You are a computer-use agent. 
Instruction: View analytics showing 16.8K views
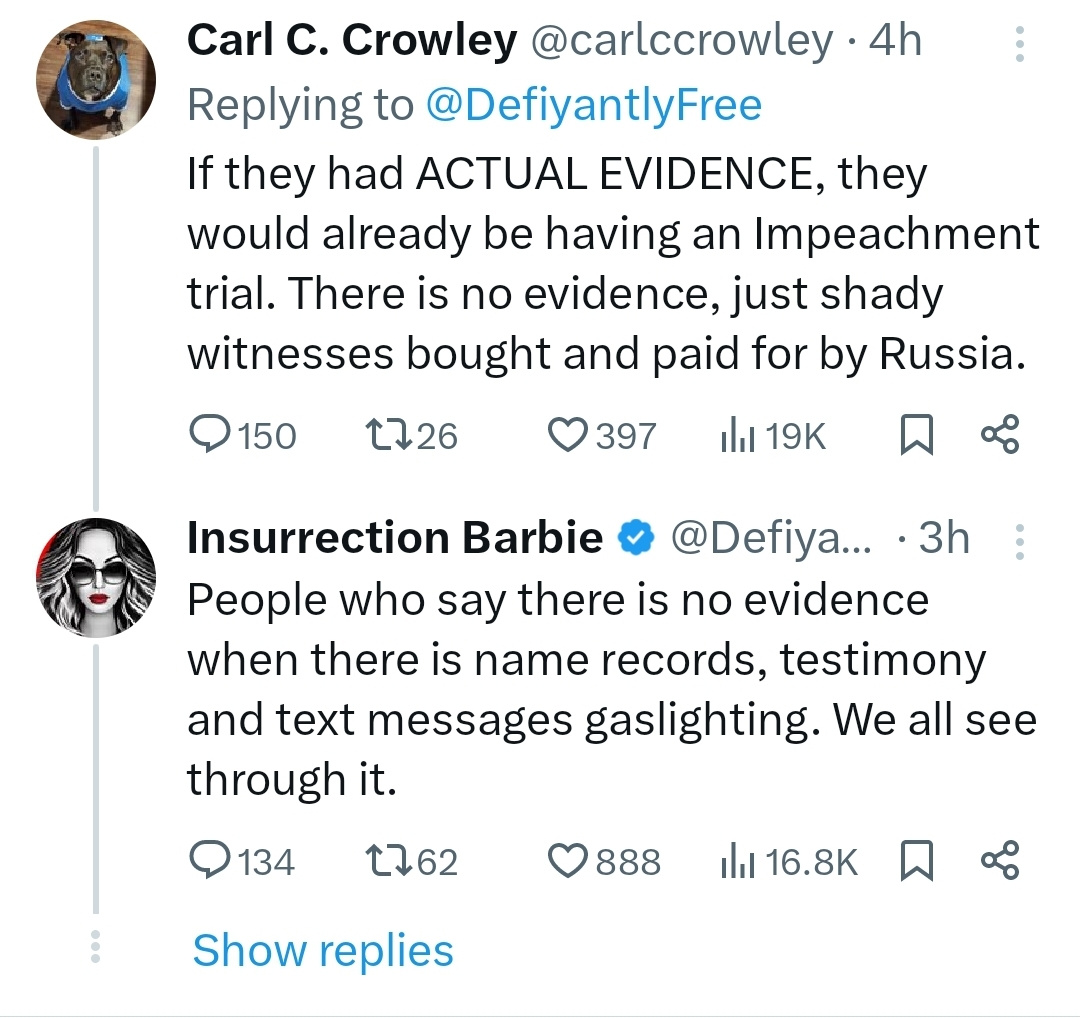click(x=736, y=861)
